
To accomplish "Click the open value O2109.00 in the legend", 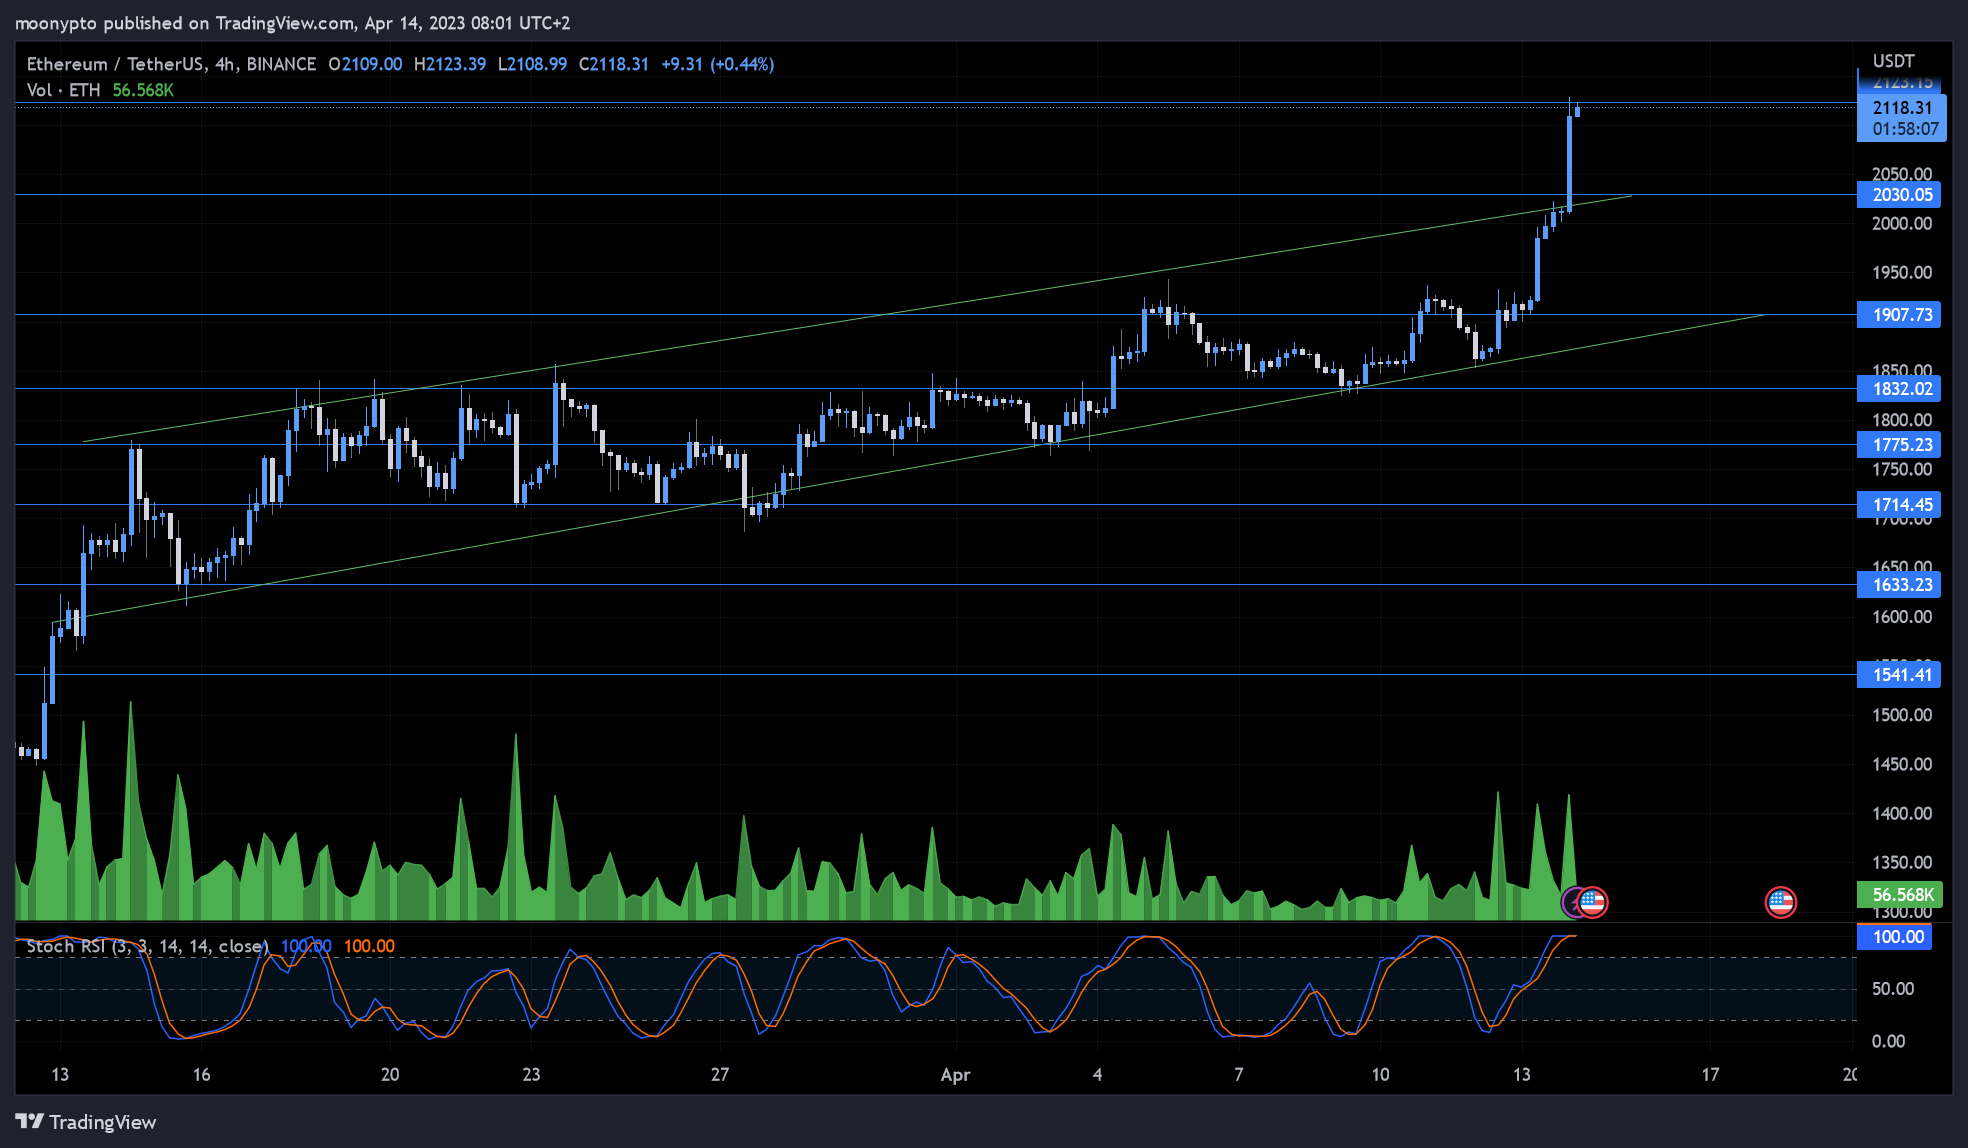I will coord(365,64).
